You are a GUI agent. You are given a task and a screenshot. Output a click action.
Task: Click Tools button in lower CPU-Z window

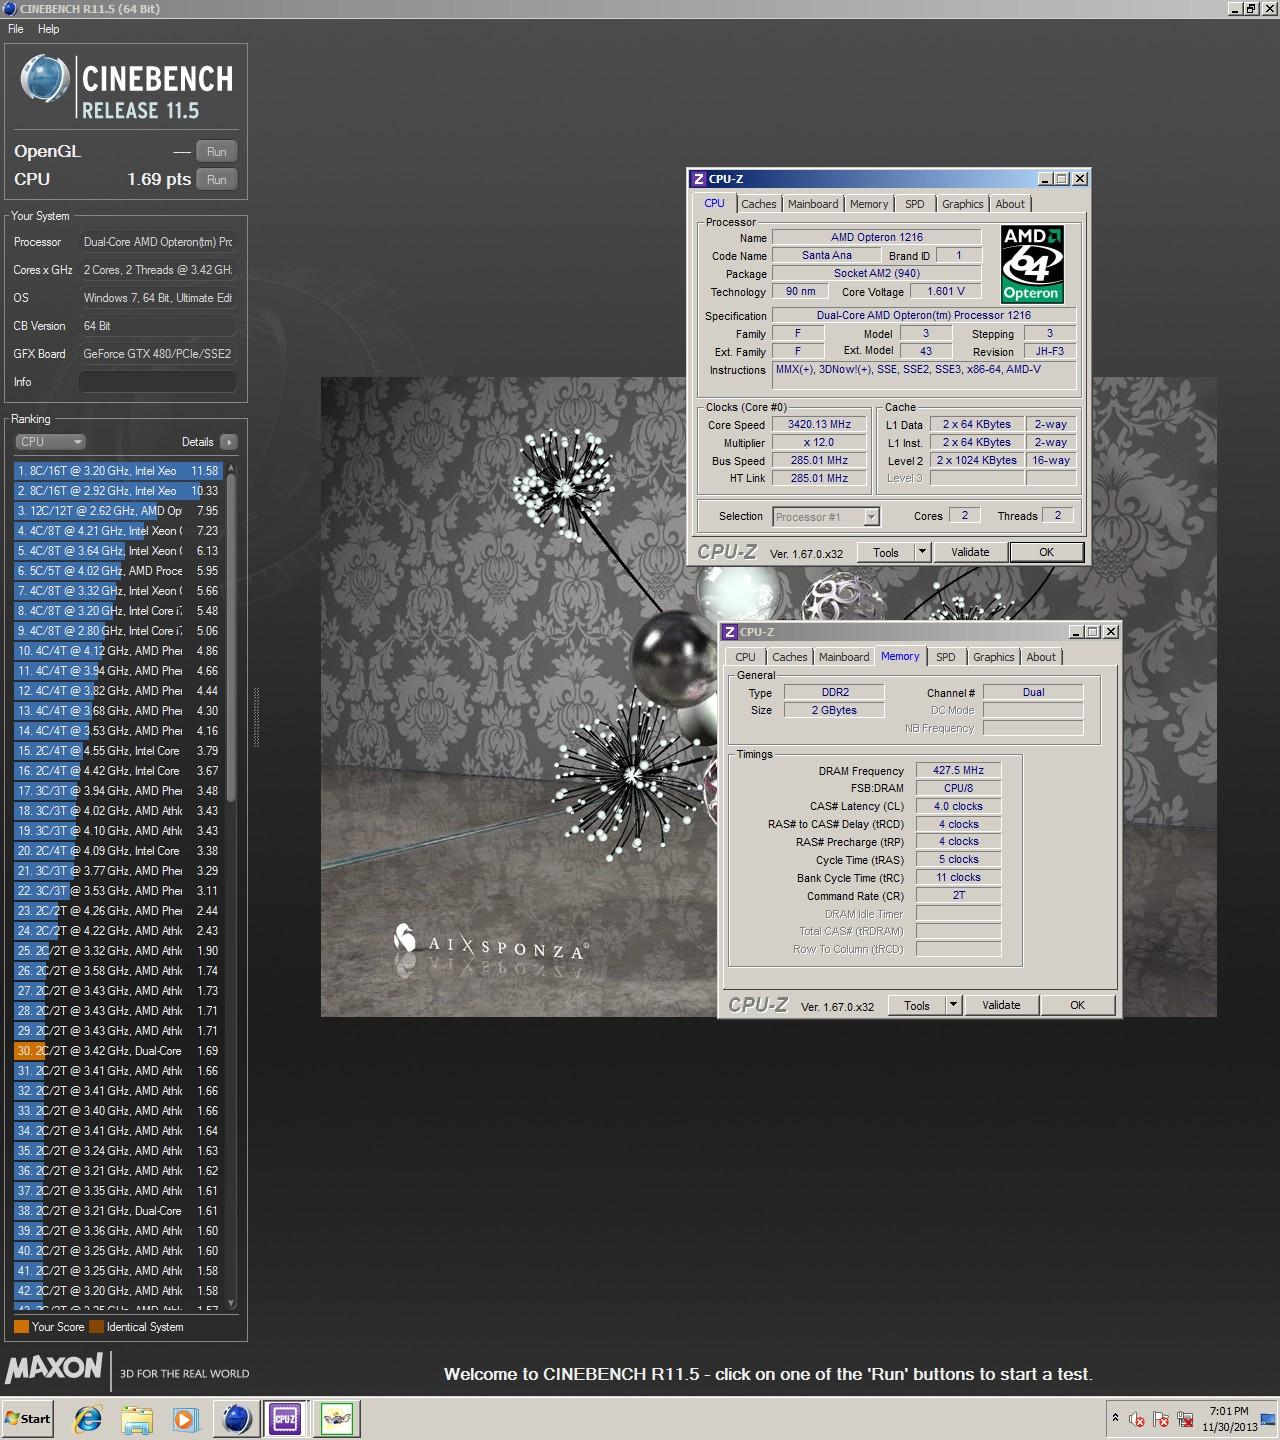pyautogui.click(x=917, y=1005)
